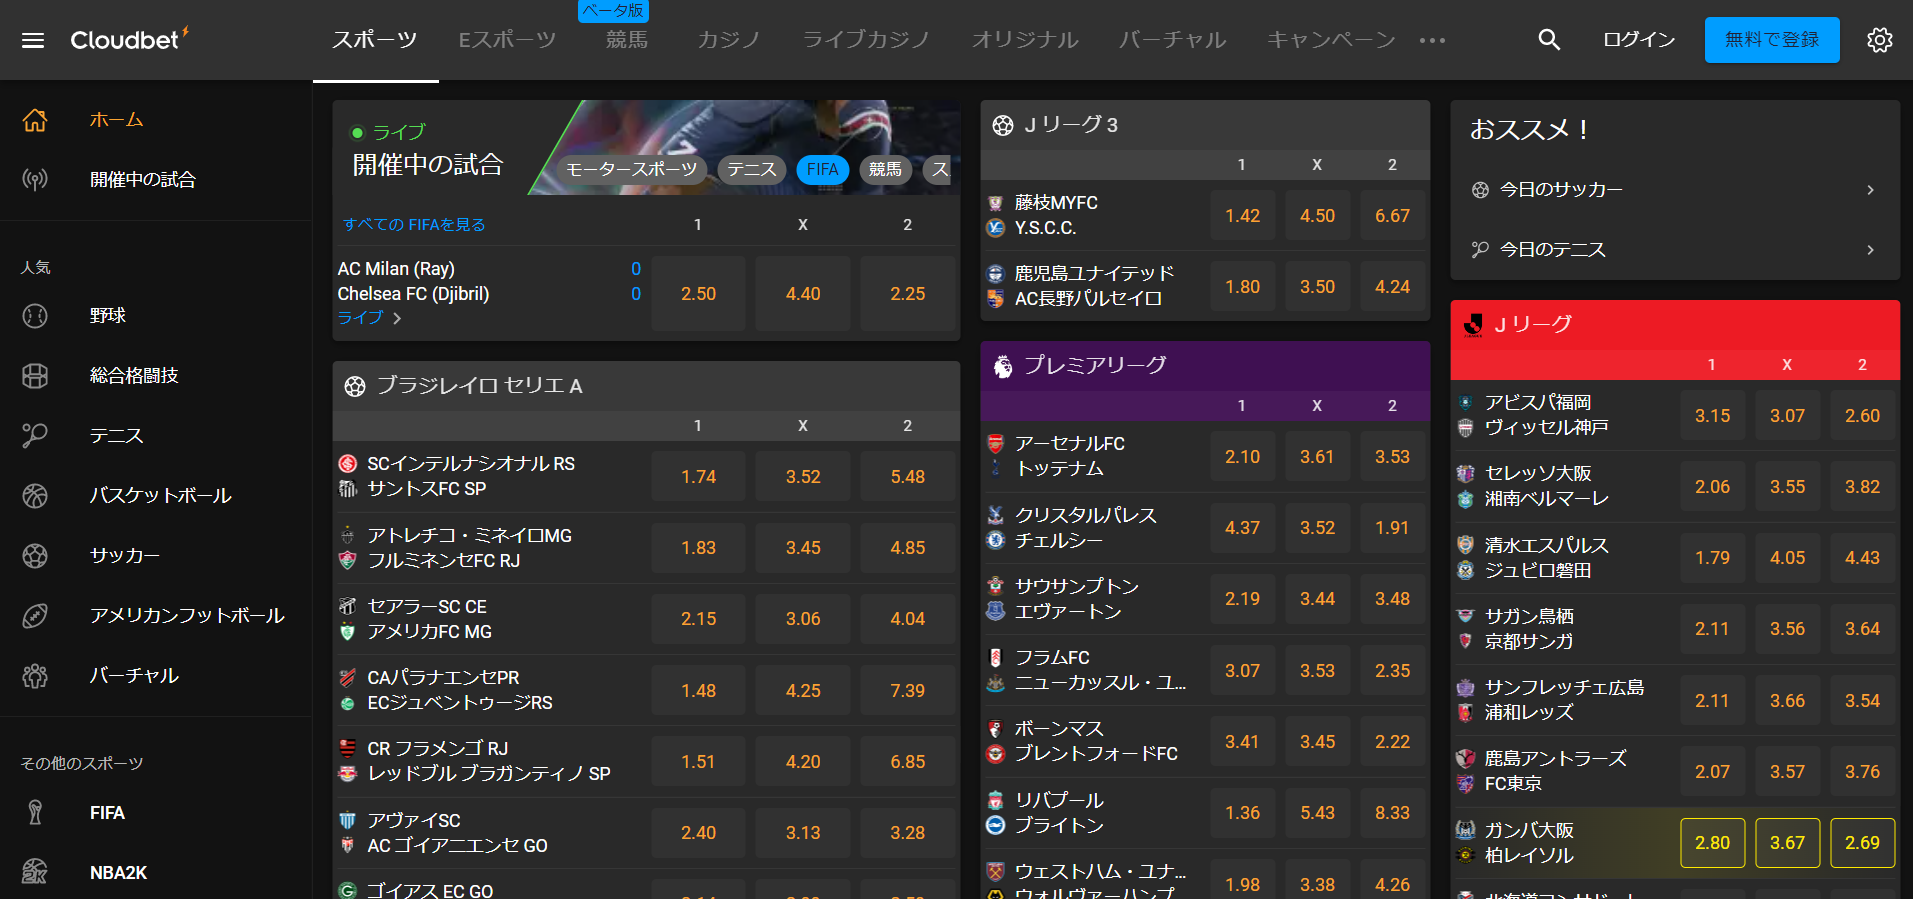Click the home icon in sidebar
1913x899 pixels.
click(35, 120)
